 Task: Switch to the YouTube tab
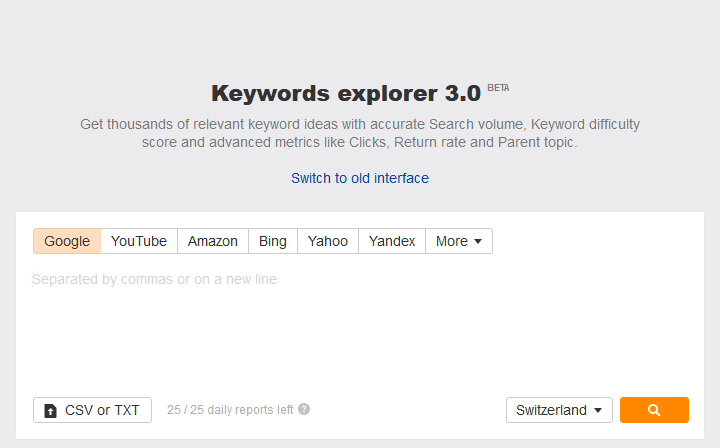pos(139,241)
